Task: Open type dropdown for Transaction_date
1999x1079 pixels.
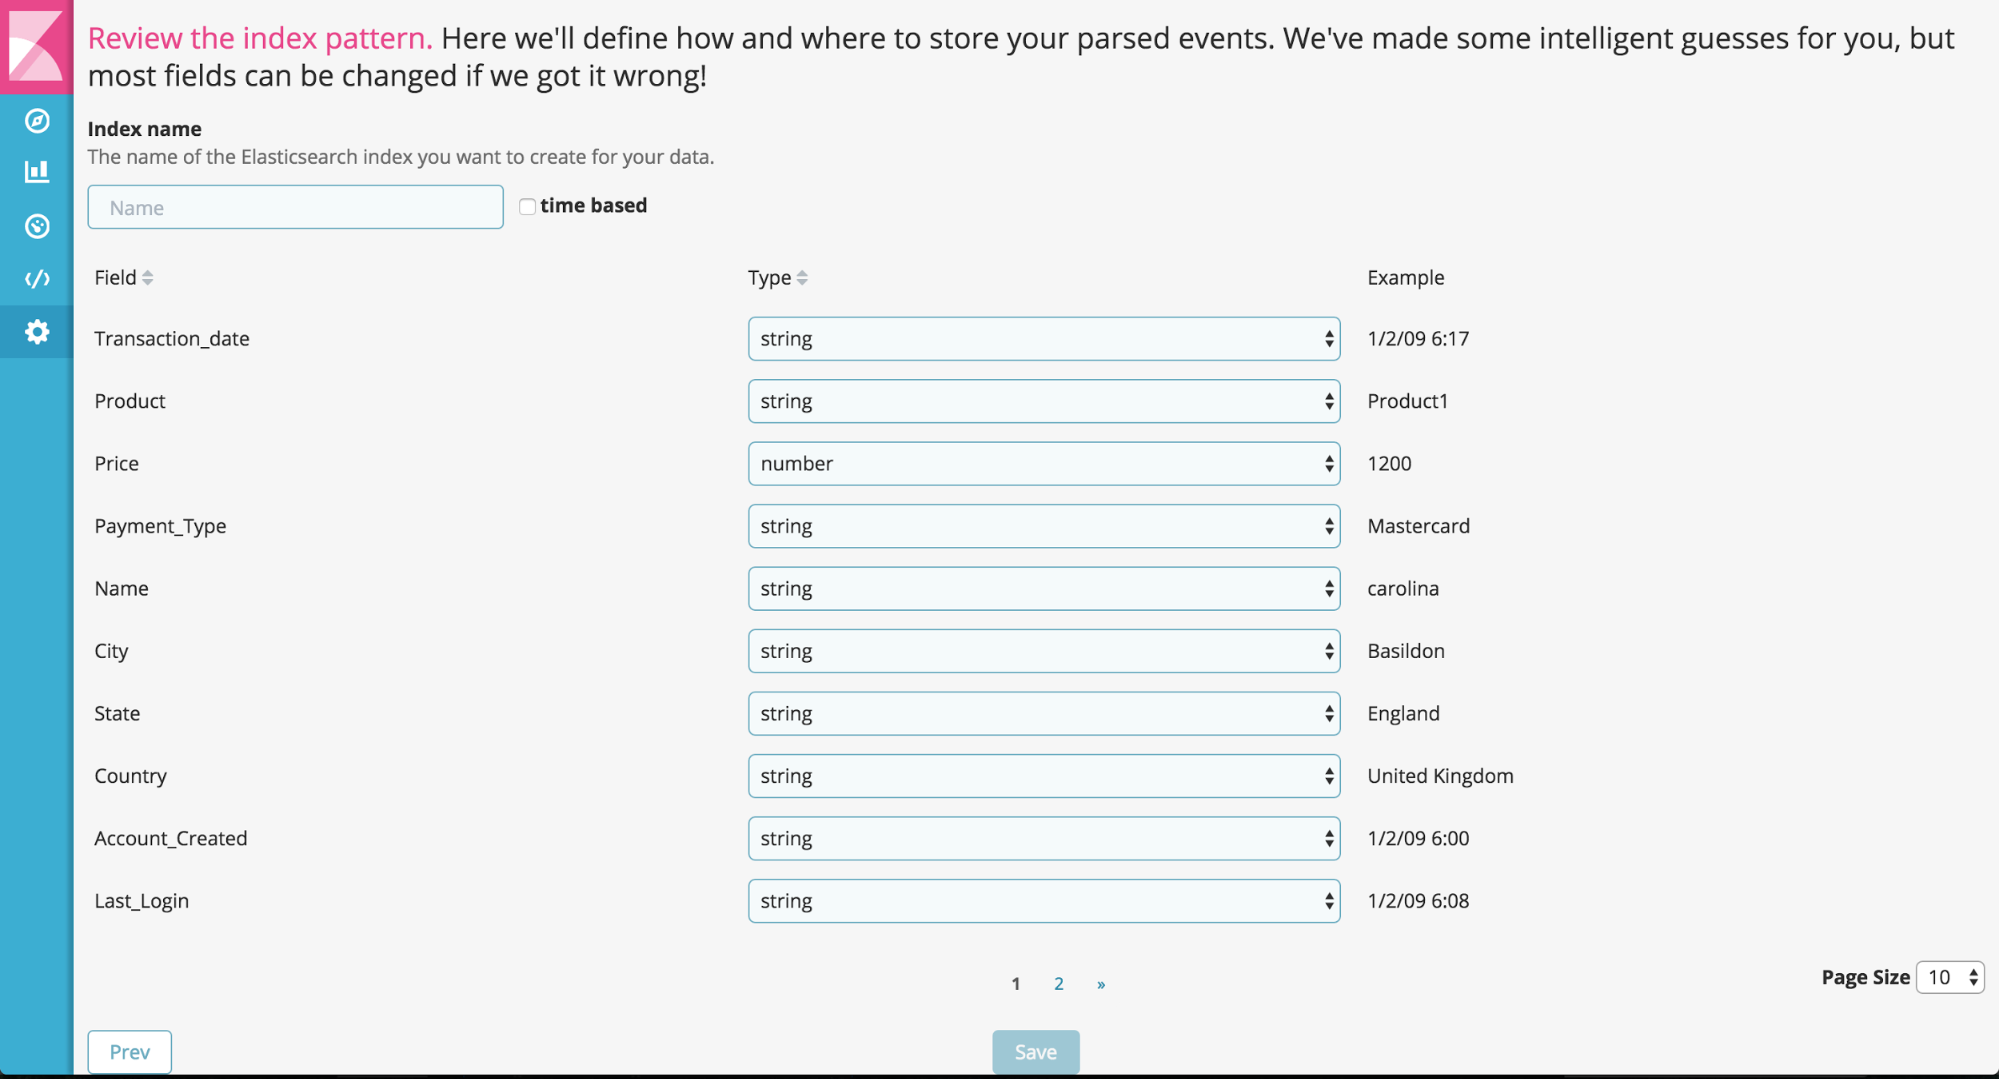Action: click(1043, 339)
